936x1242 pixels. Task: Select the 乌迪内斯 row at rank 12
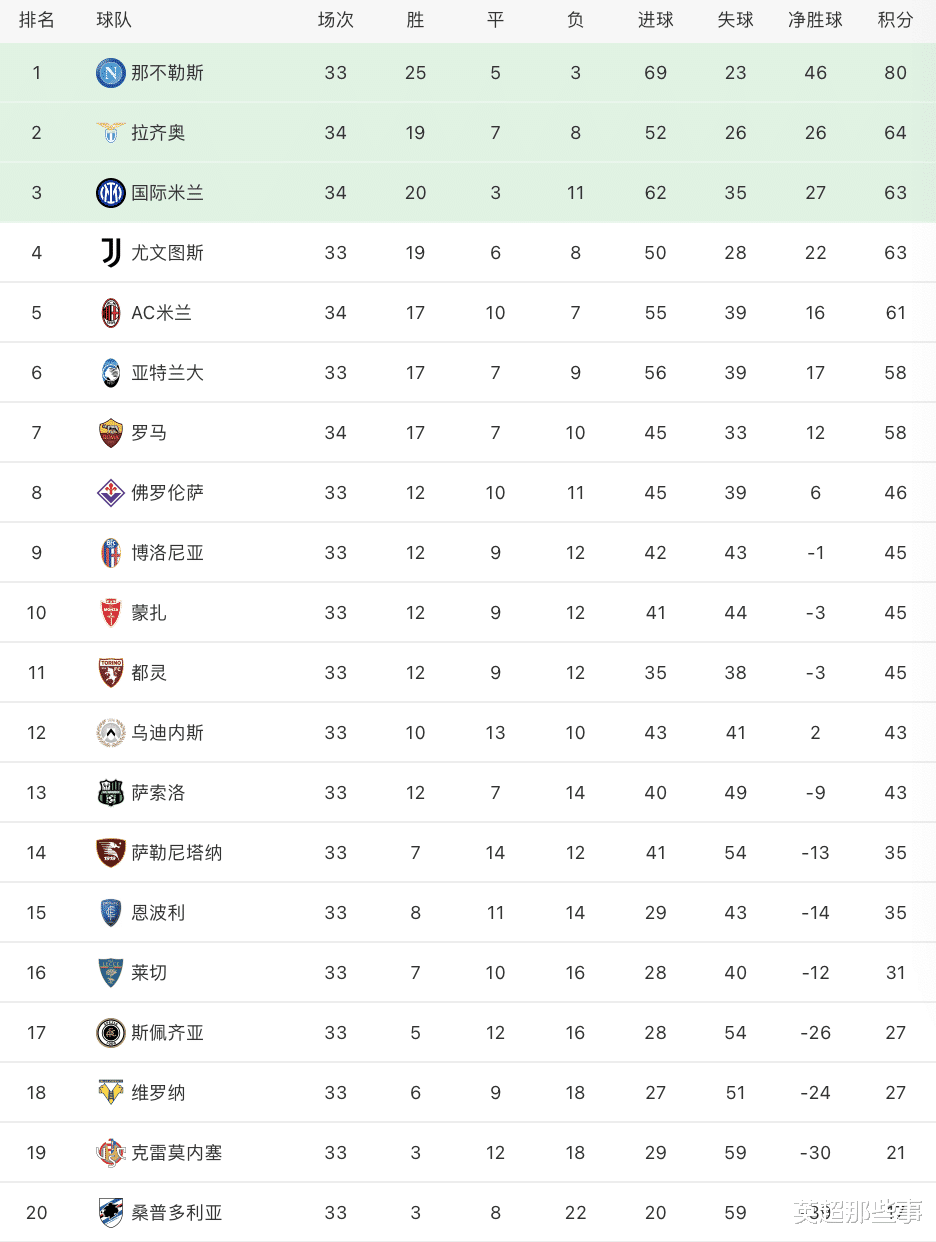[468, 733]
